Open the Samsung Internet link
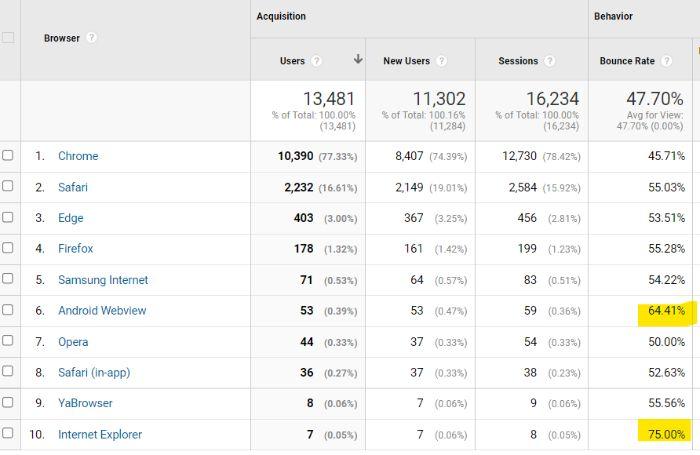The width and height of the screenshot is (700, 455). [103, 280]
